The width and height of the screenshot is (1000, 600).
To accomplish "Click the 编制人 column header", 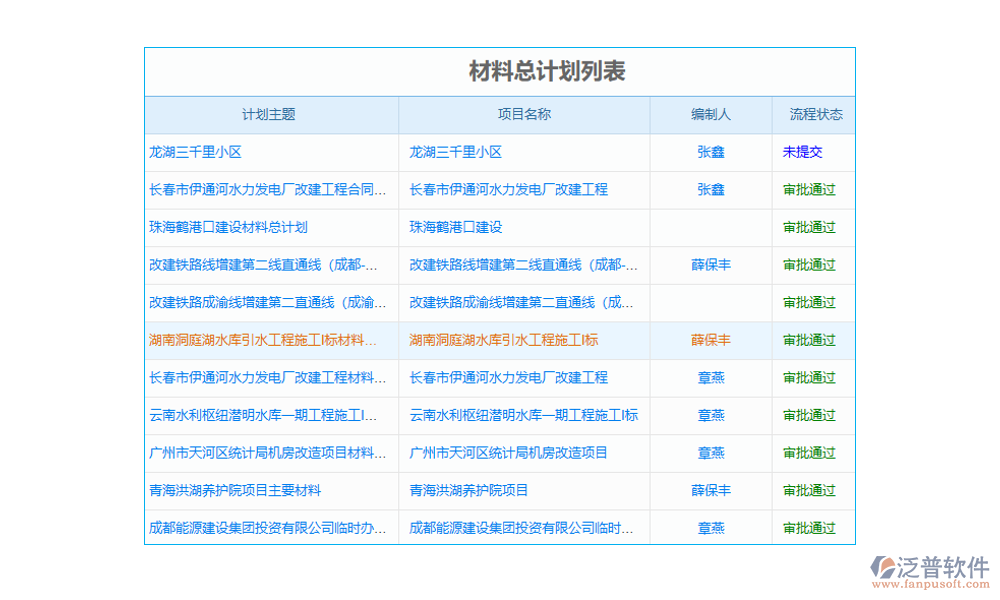I will (711, 114).
